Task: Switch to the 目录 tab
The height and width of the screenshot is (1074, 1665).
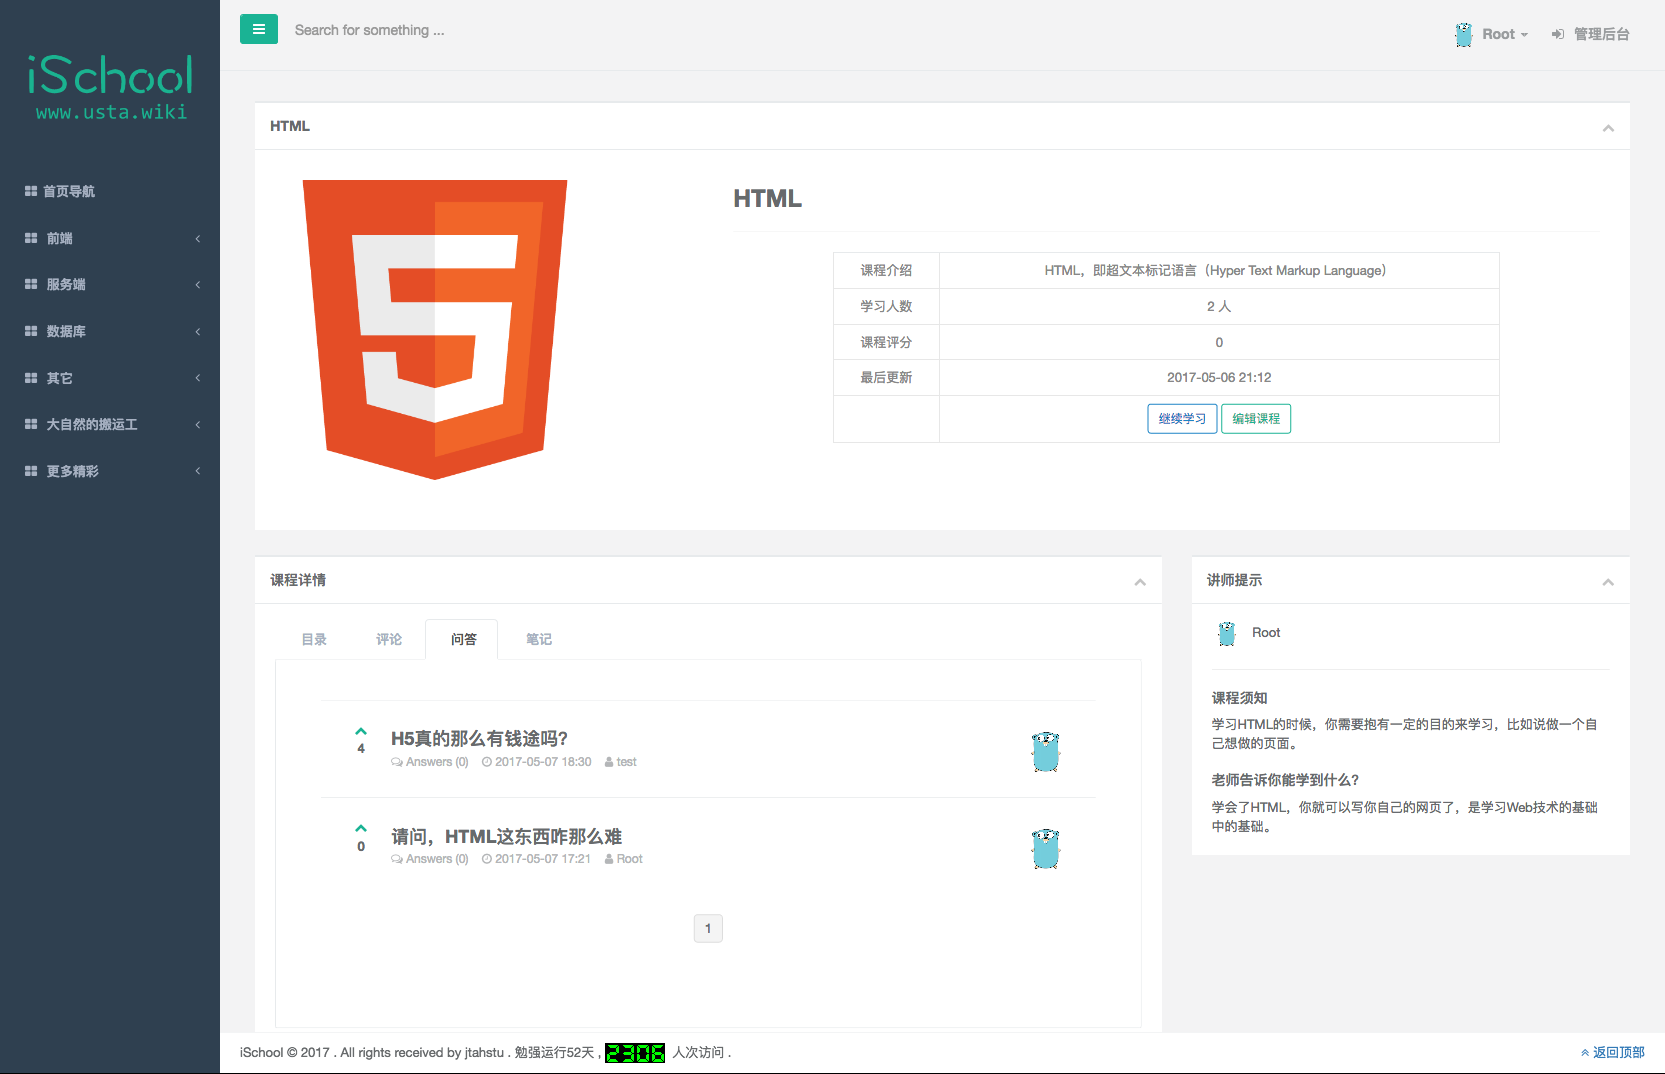Action: pos(314,639)
